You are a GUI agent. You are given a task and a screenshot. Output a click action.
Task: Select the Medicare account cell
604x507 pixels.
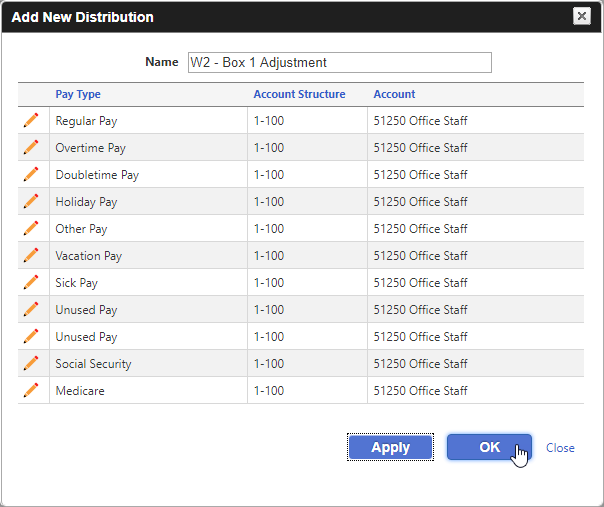click(475, 390)
